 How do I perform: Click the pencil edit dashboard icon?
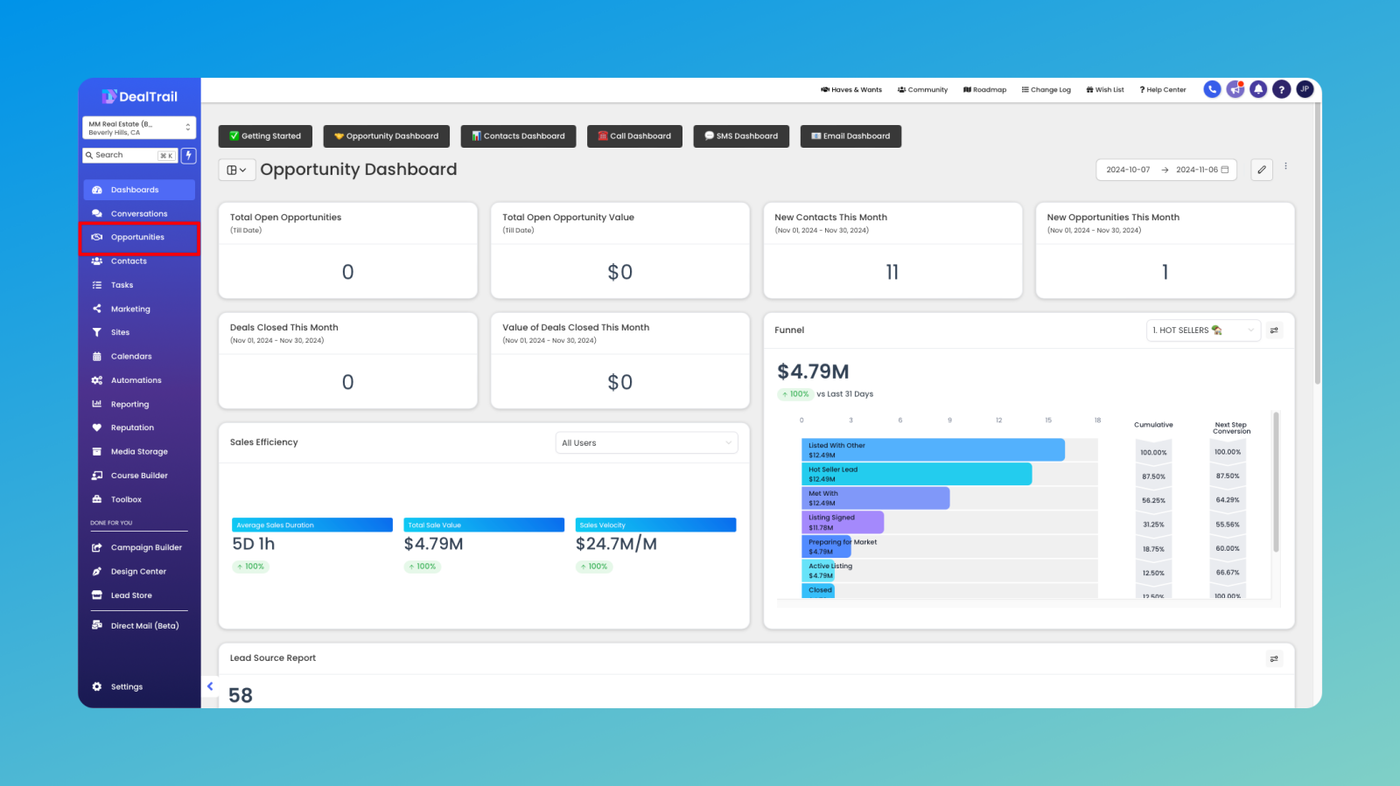click(1262, 170)
